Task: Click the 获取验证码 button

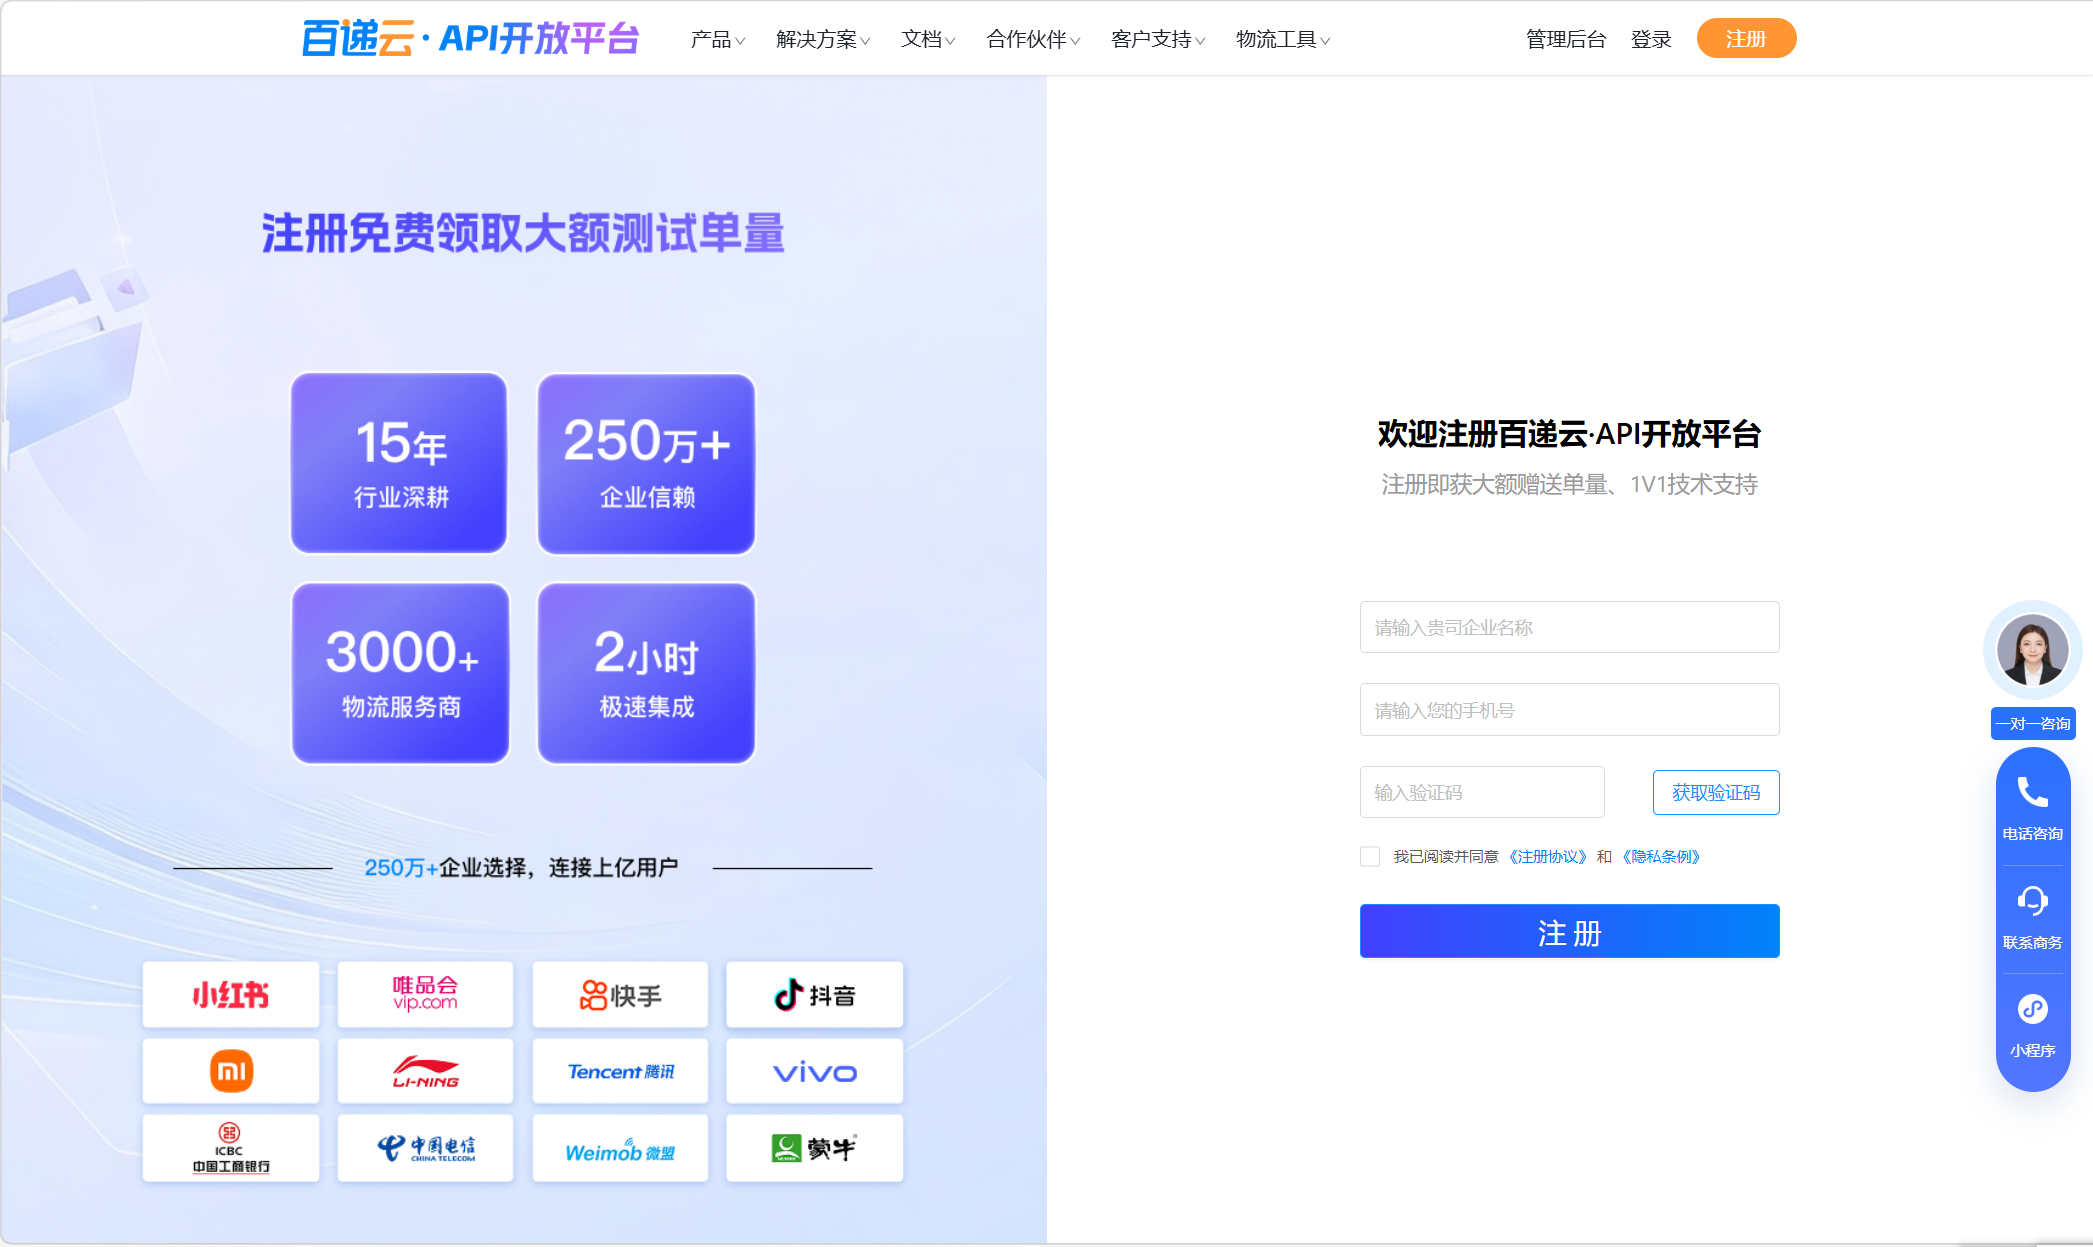Action: (x=1715, y=793)
